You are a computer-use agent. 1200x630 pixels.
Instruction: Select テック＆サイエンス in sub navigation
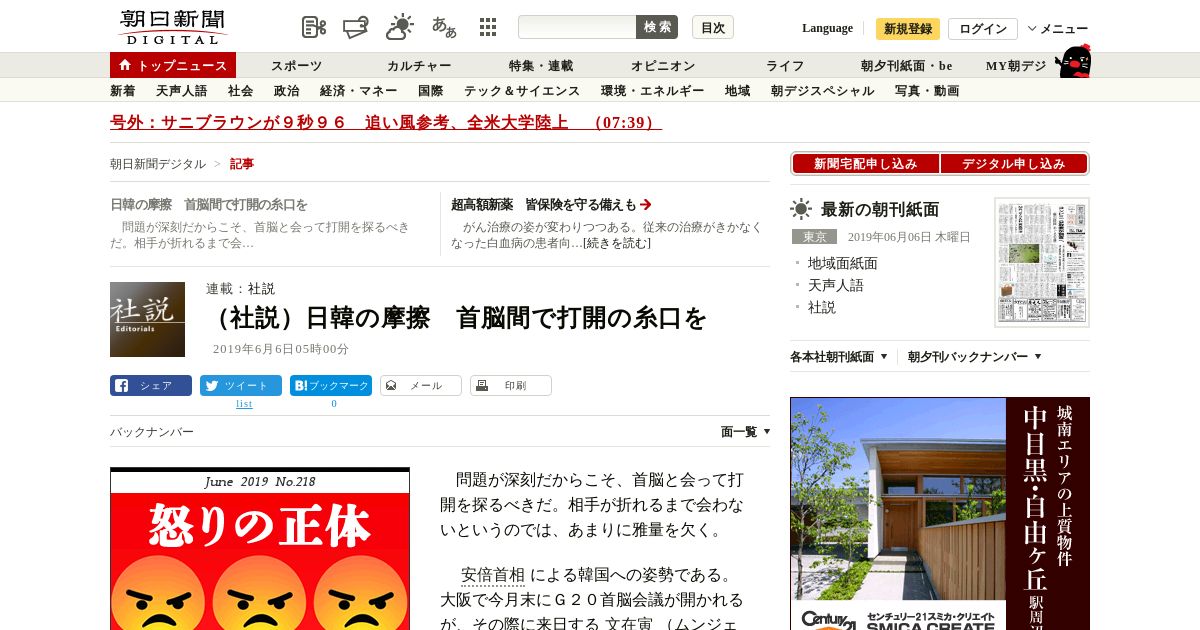(x=521, y=91)
